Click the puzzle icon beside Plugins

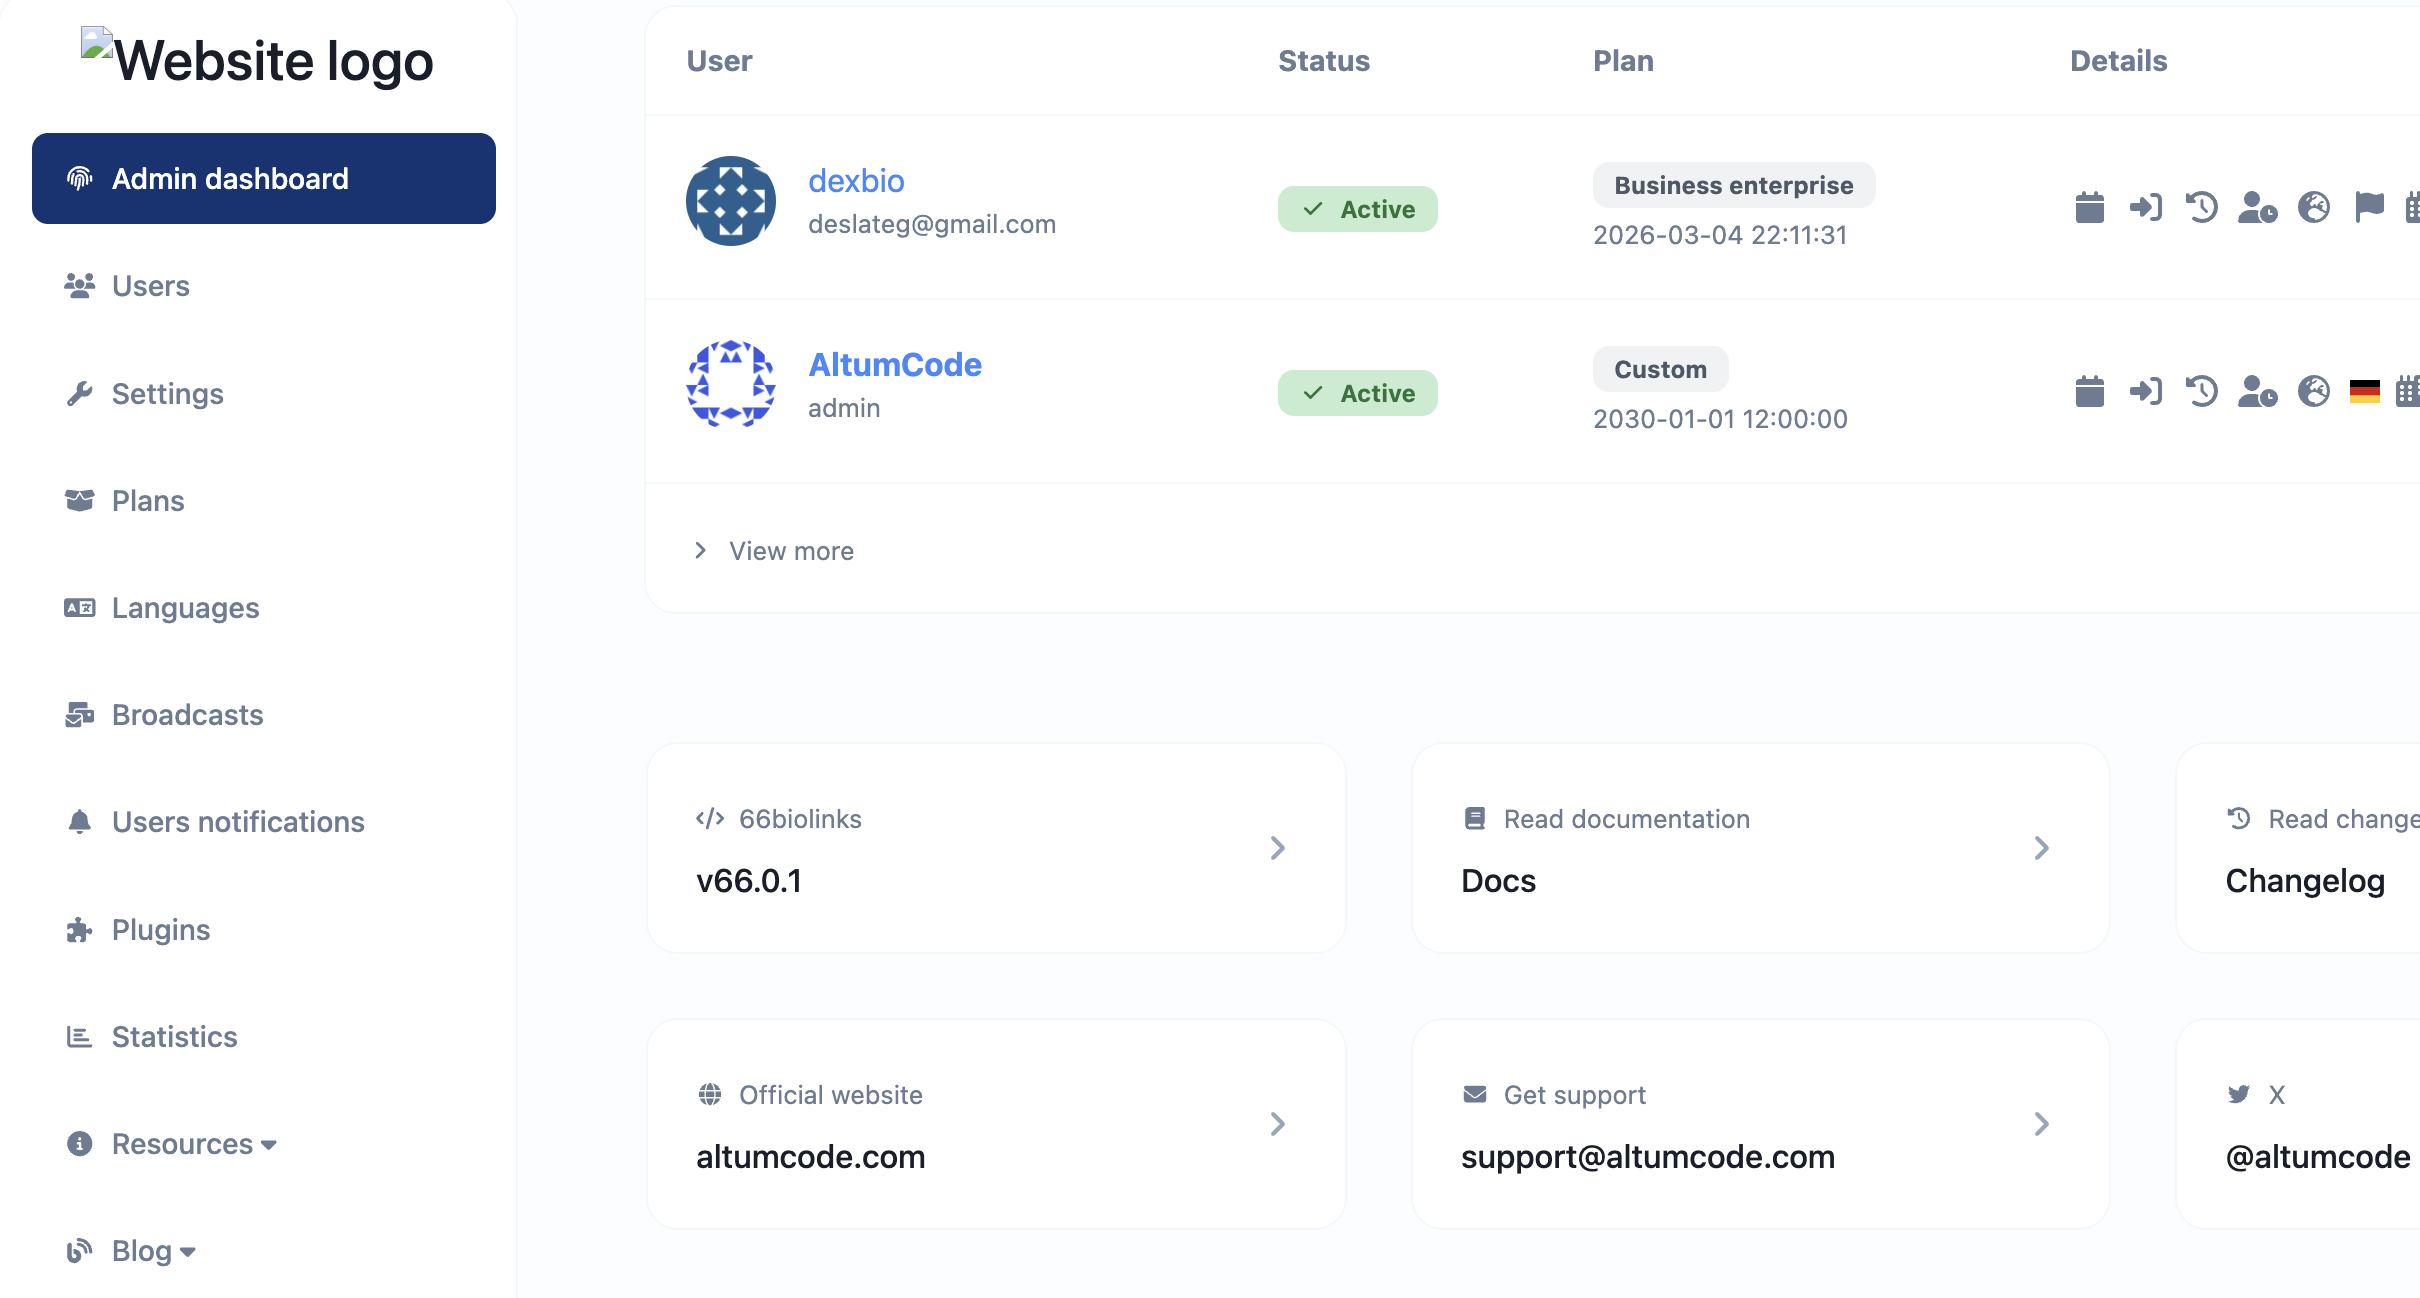(80, 930)
